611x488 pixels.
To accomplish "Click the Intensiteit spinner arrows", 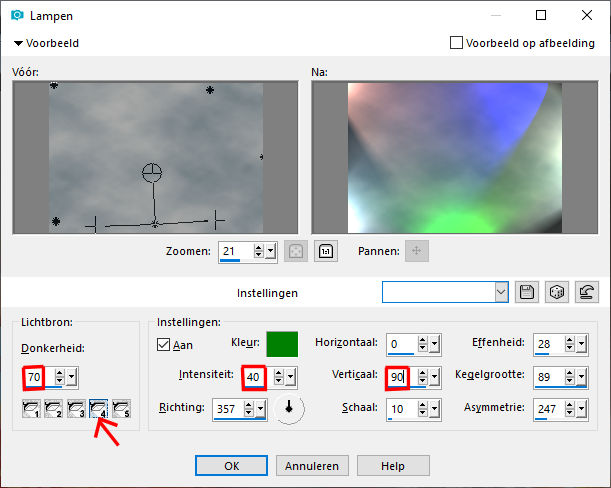I will 279,377.
